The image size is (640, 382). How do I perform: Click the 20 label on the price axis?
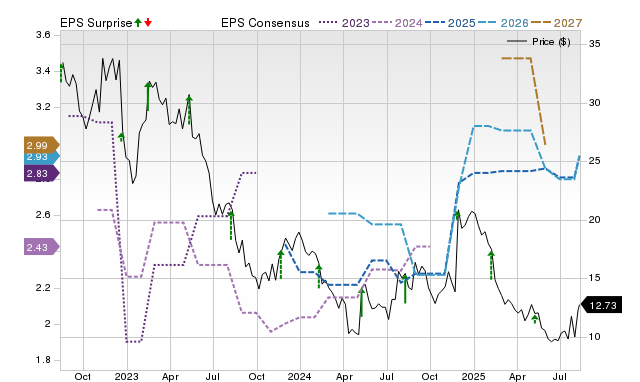(594, 220)
